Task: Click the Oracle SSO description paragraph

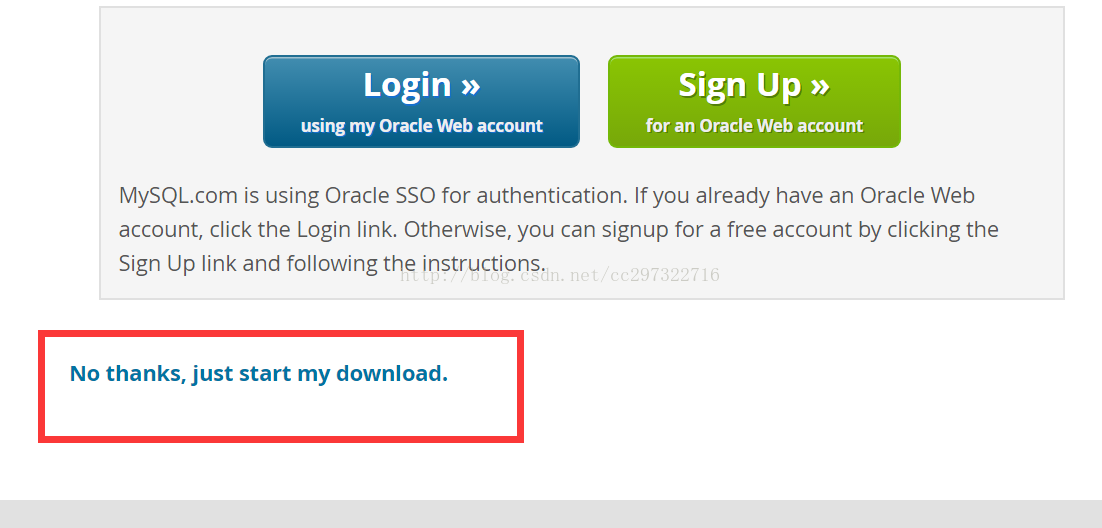Action: (558, 229)
